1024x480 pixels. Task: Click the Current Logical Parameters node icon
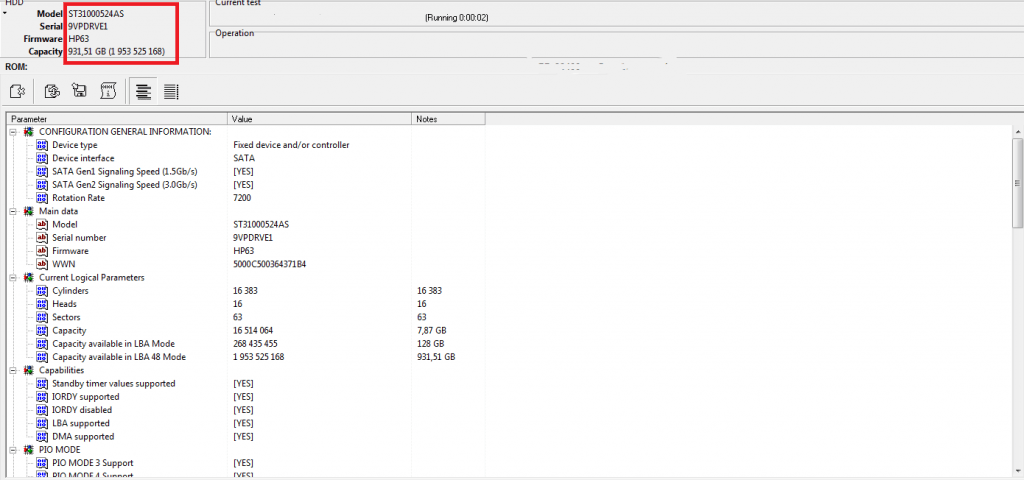coord(29,278)
